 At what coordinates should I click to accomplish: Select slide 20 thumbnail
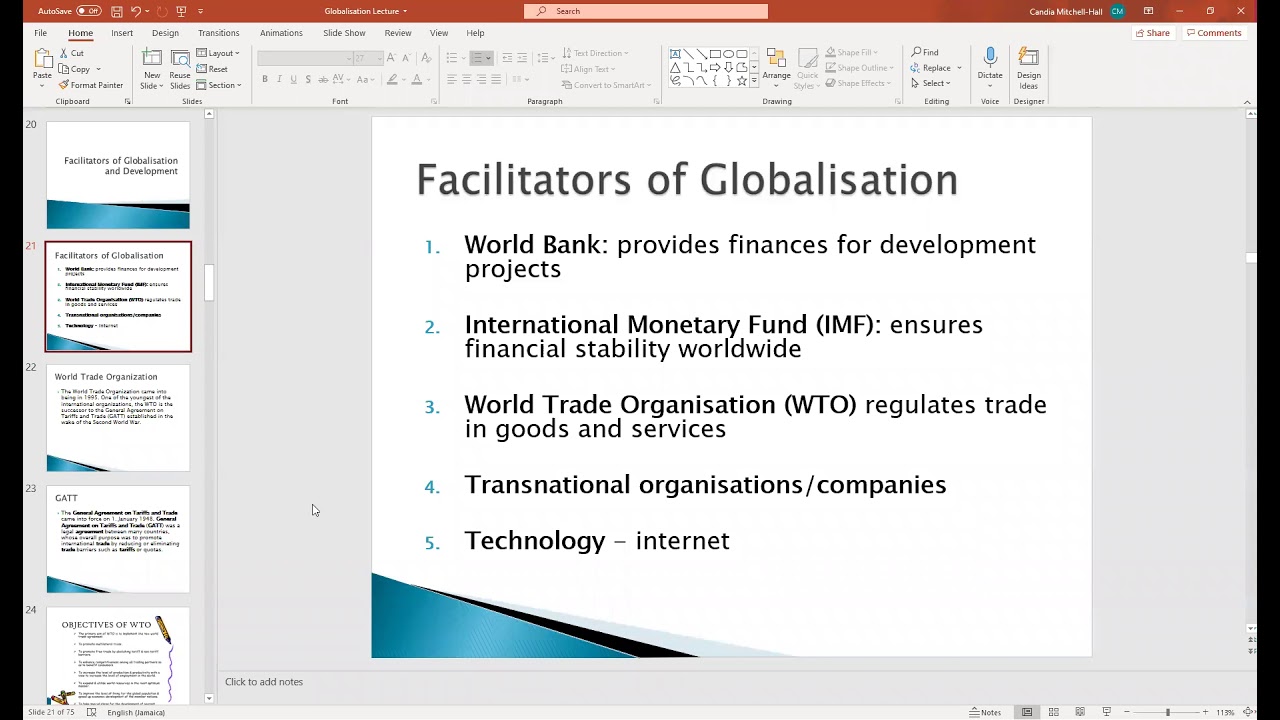118,175
